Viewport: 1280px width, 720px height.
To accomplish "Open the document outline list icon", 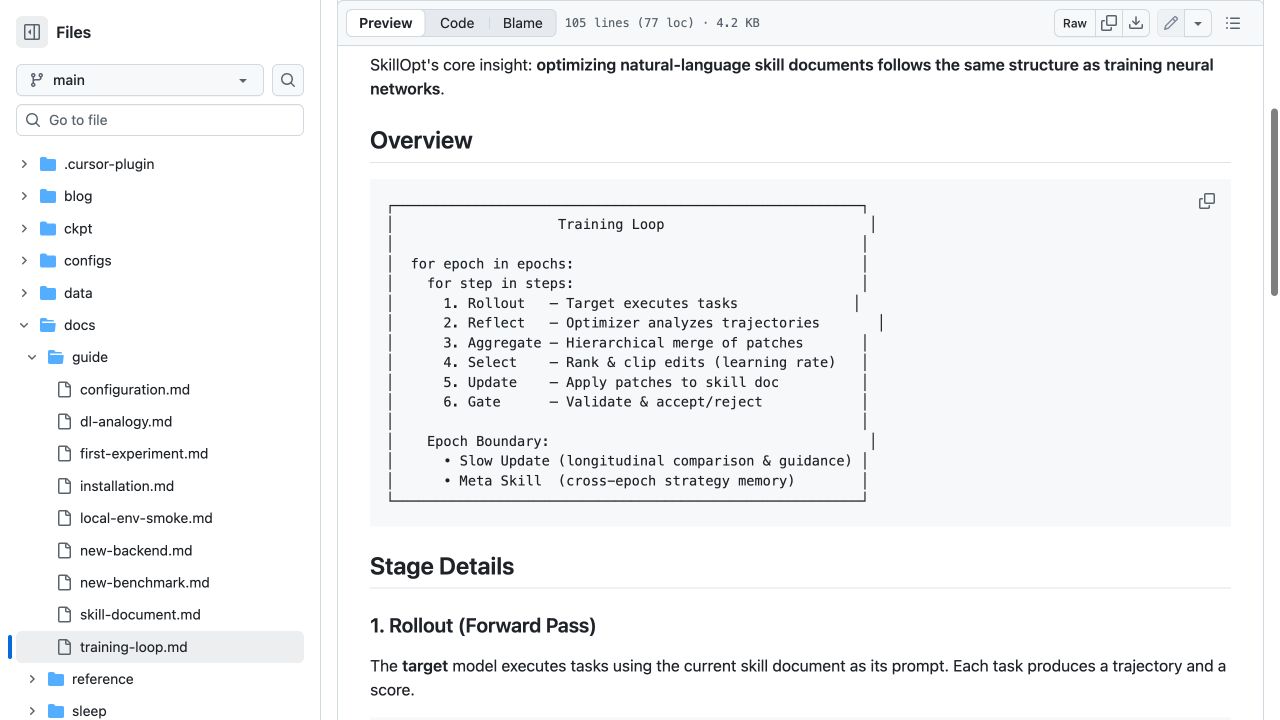I will (x=1233, y=23).
